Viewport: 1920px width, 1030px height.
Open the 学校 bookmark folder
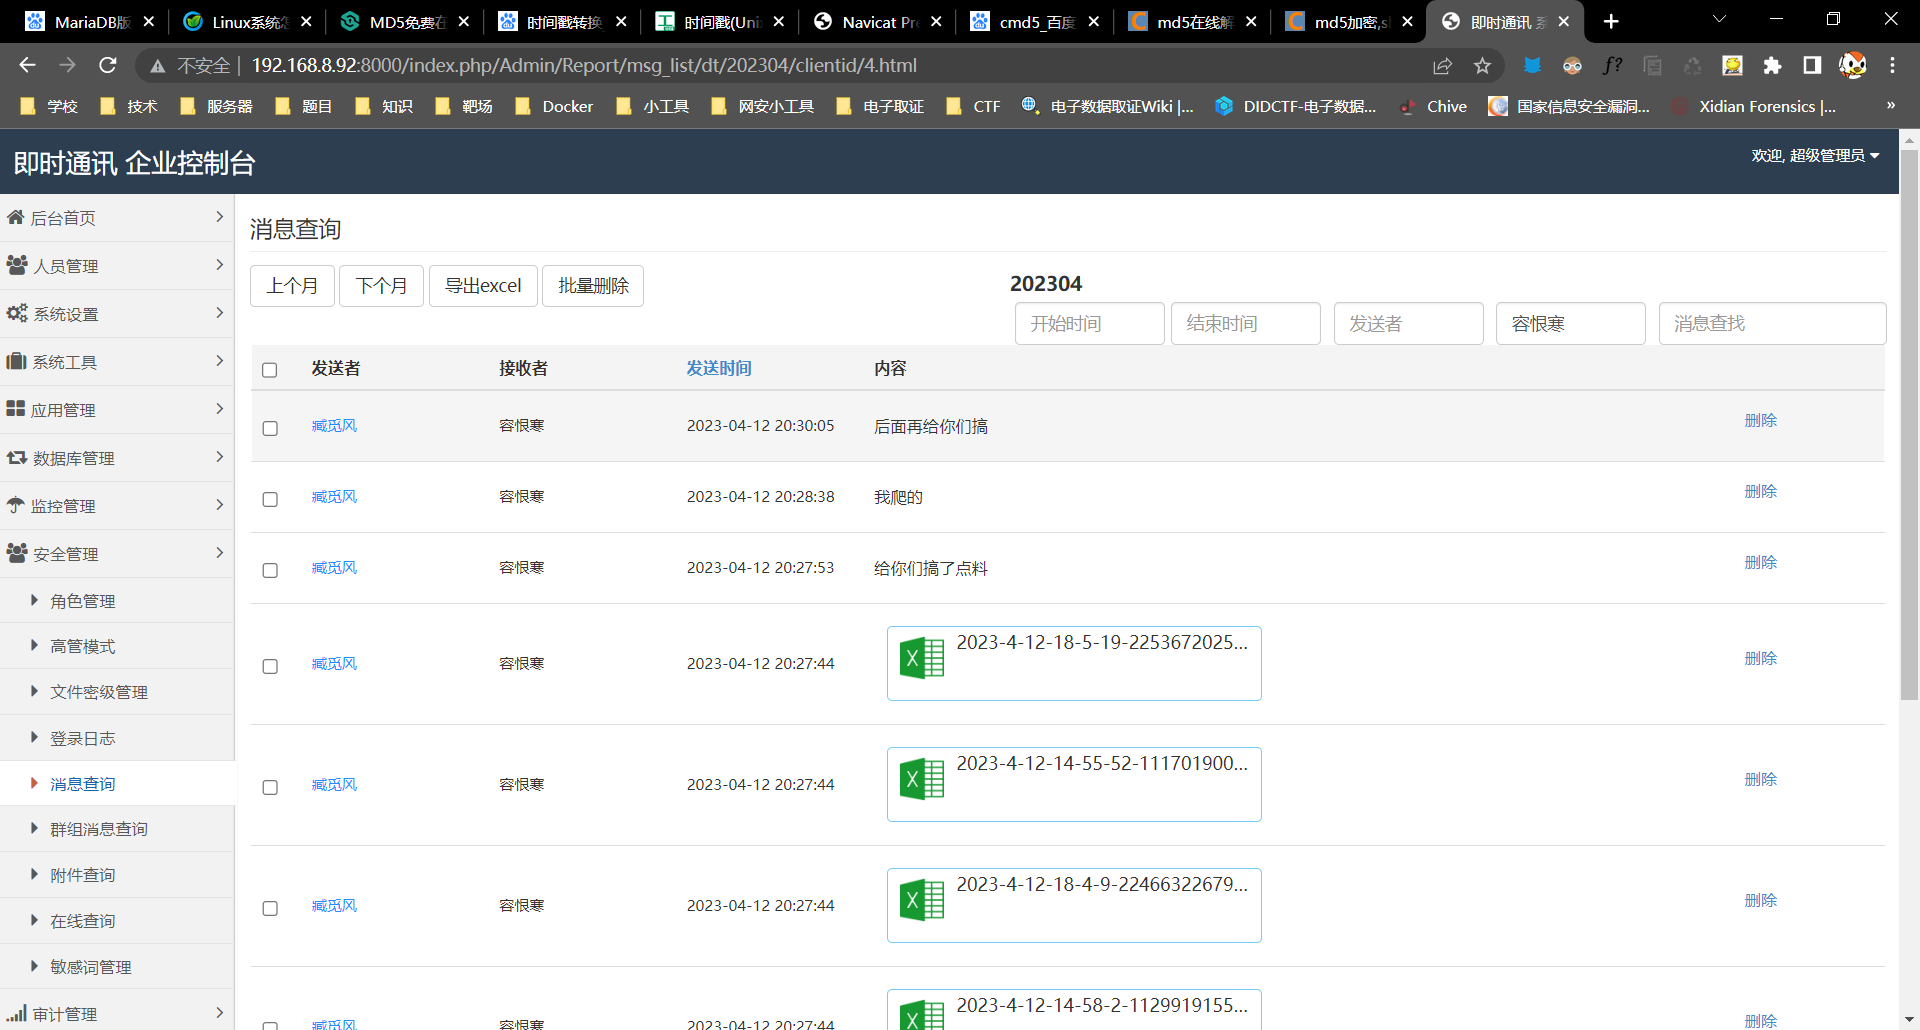coord(49,106)
